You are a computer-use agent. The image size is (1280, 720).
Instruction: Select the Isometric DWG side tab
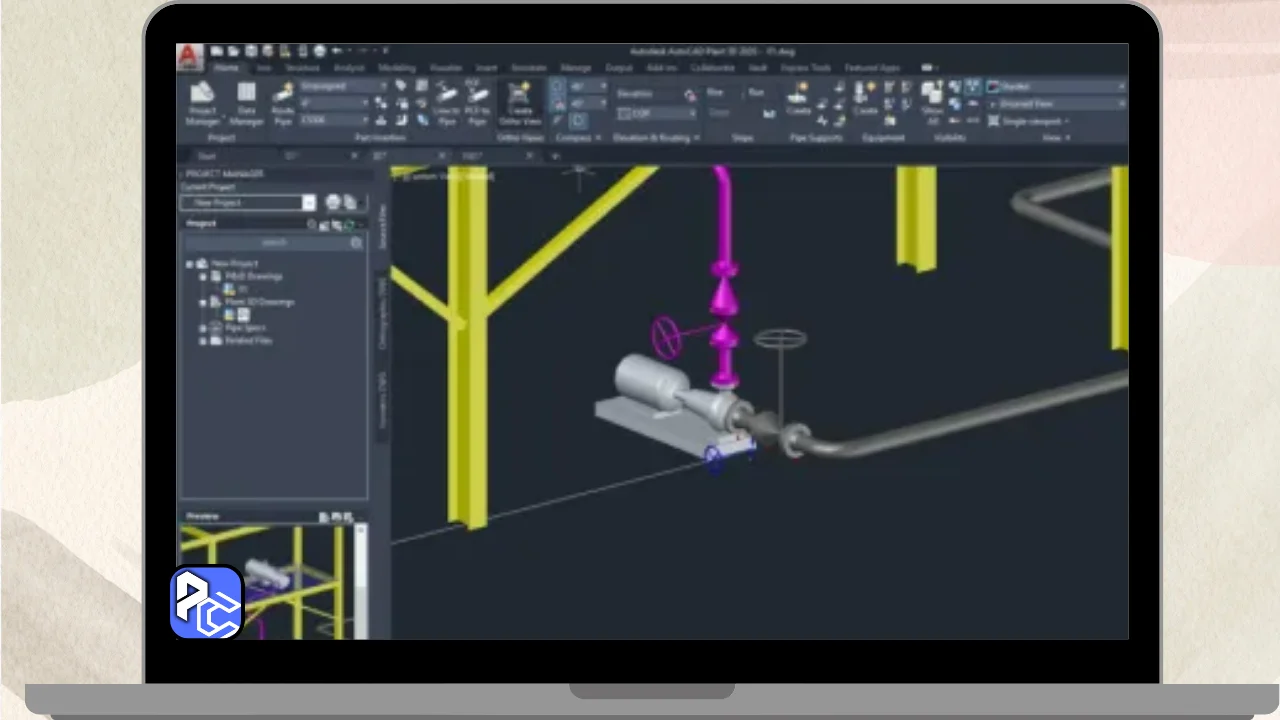[381, 399]
